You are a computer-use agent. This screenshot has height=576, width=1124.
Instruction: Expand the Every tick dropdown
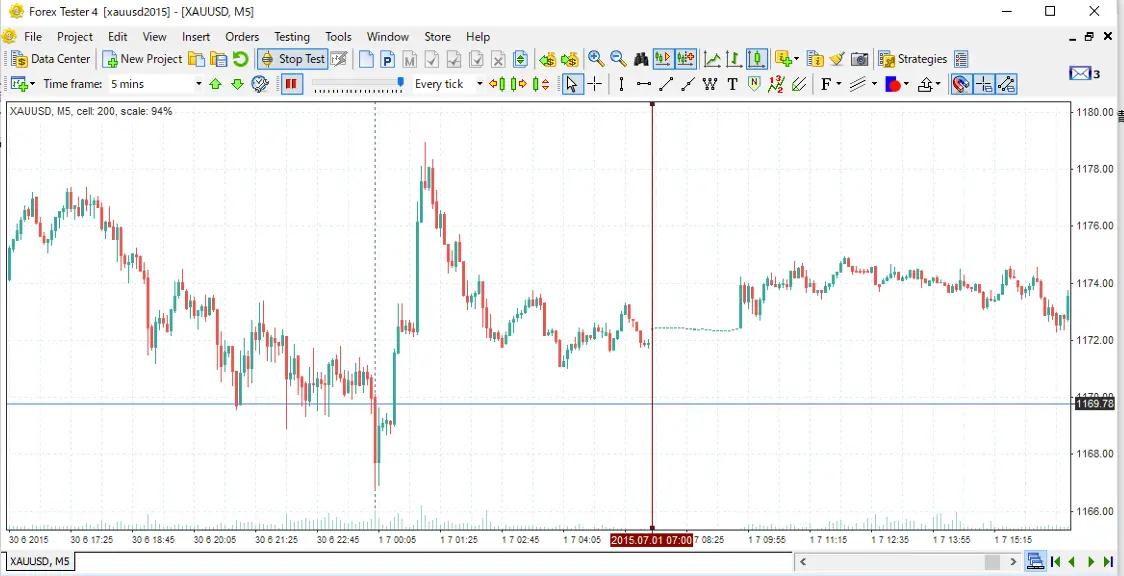448,85
